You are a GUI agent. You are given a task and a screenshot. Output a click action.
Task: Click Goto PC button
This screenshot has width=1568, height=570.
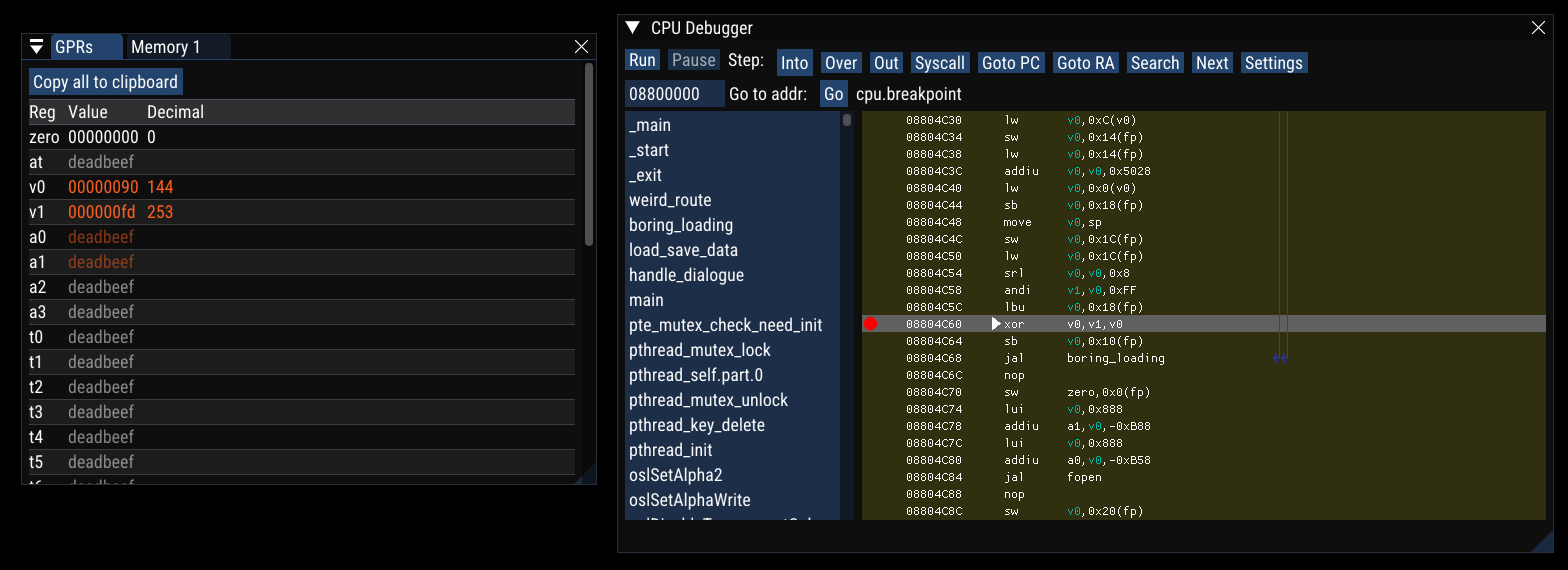pyautogui.click(x=1011, y=63)
